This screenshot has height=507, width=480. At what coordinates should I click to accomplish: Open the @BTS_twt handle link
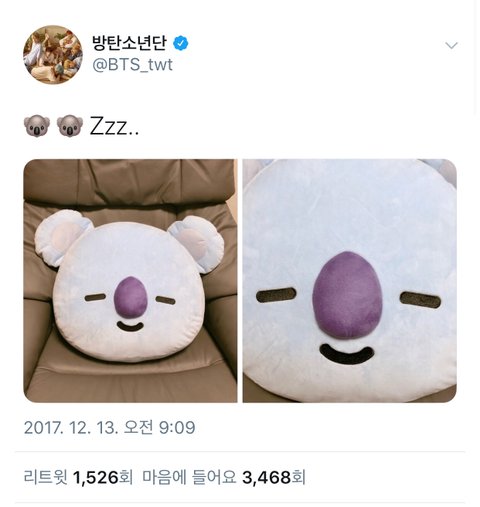click(132, 64)
